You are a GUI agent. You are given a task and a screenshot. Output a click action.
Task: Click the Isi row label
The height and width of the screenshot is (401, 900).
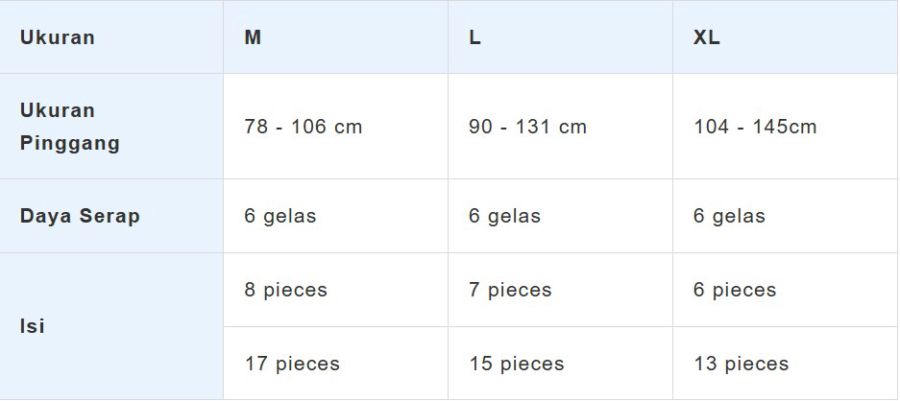click(x=32, y=327)
